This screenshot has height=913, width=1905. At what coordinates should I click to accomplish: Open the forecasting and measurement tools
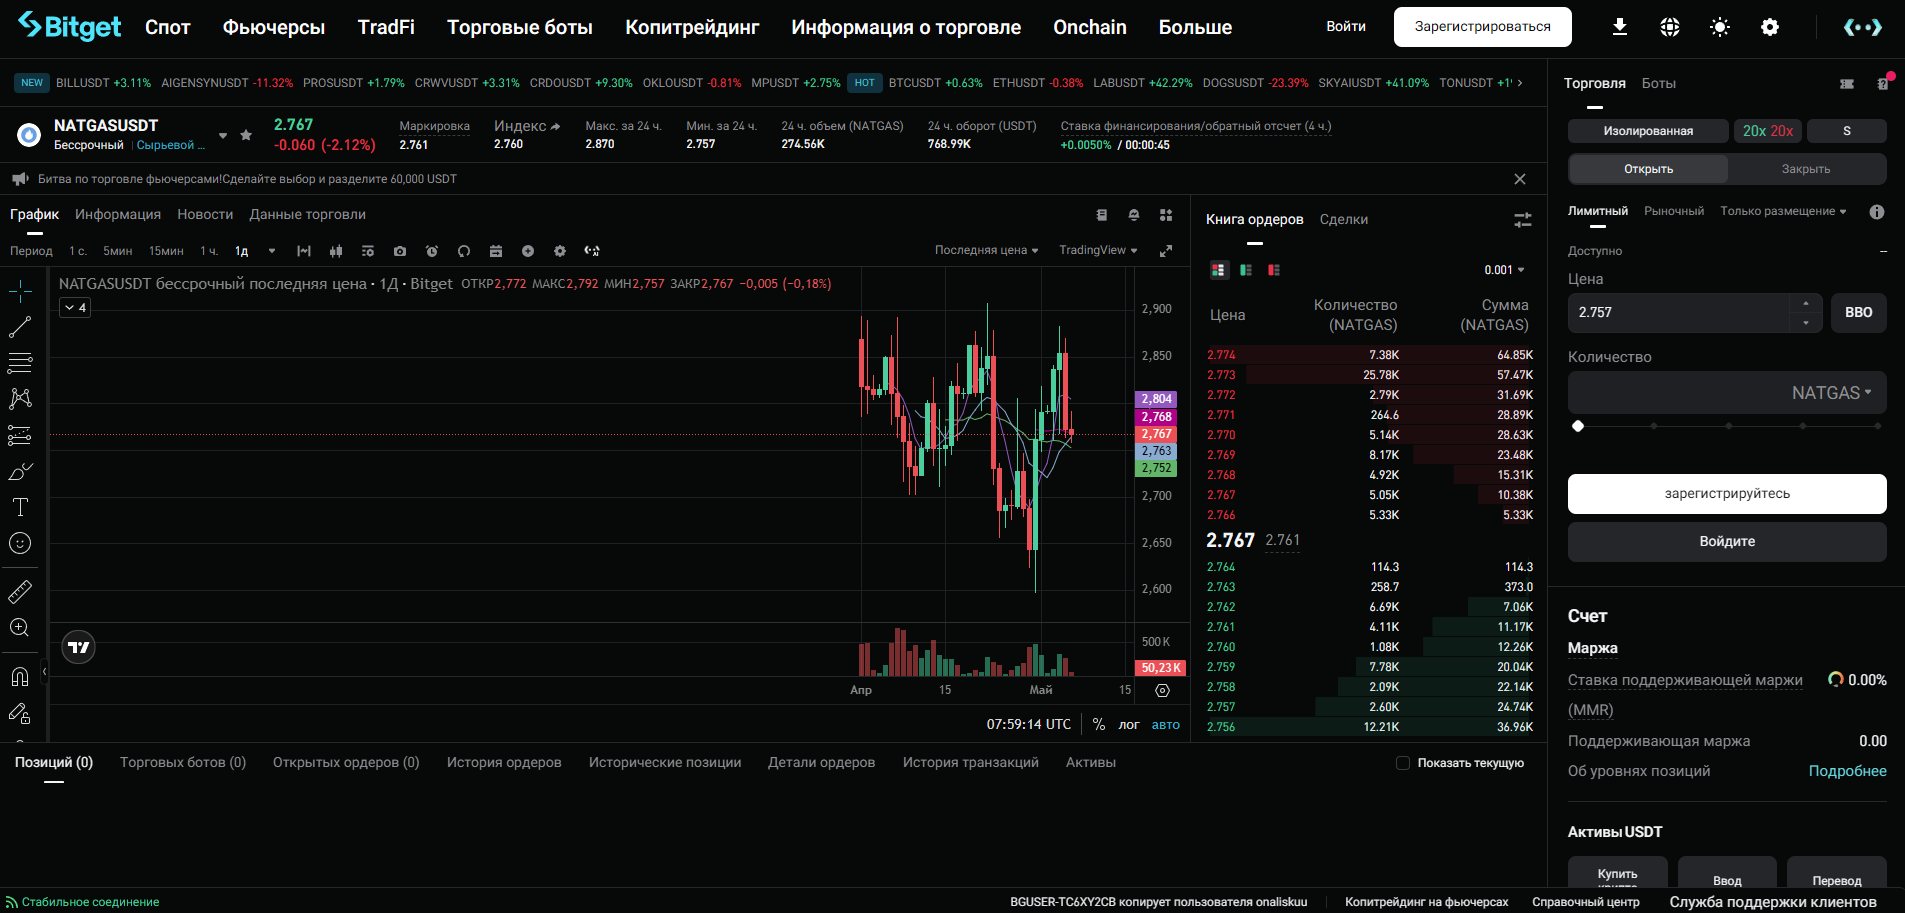point(20,435)
